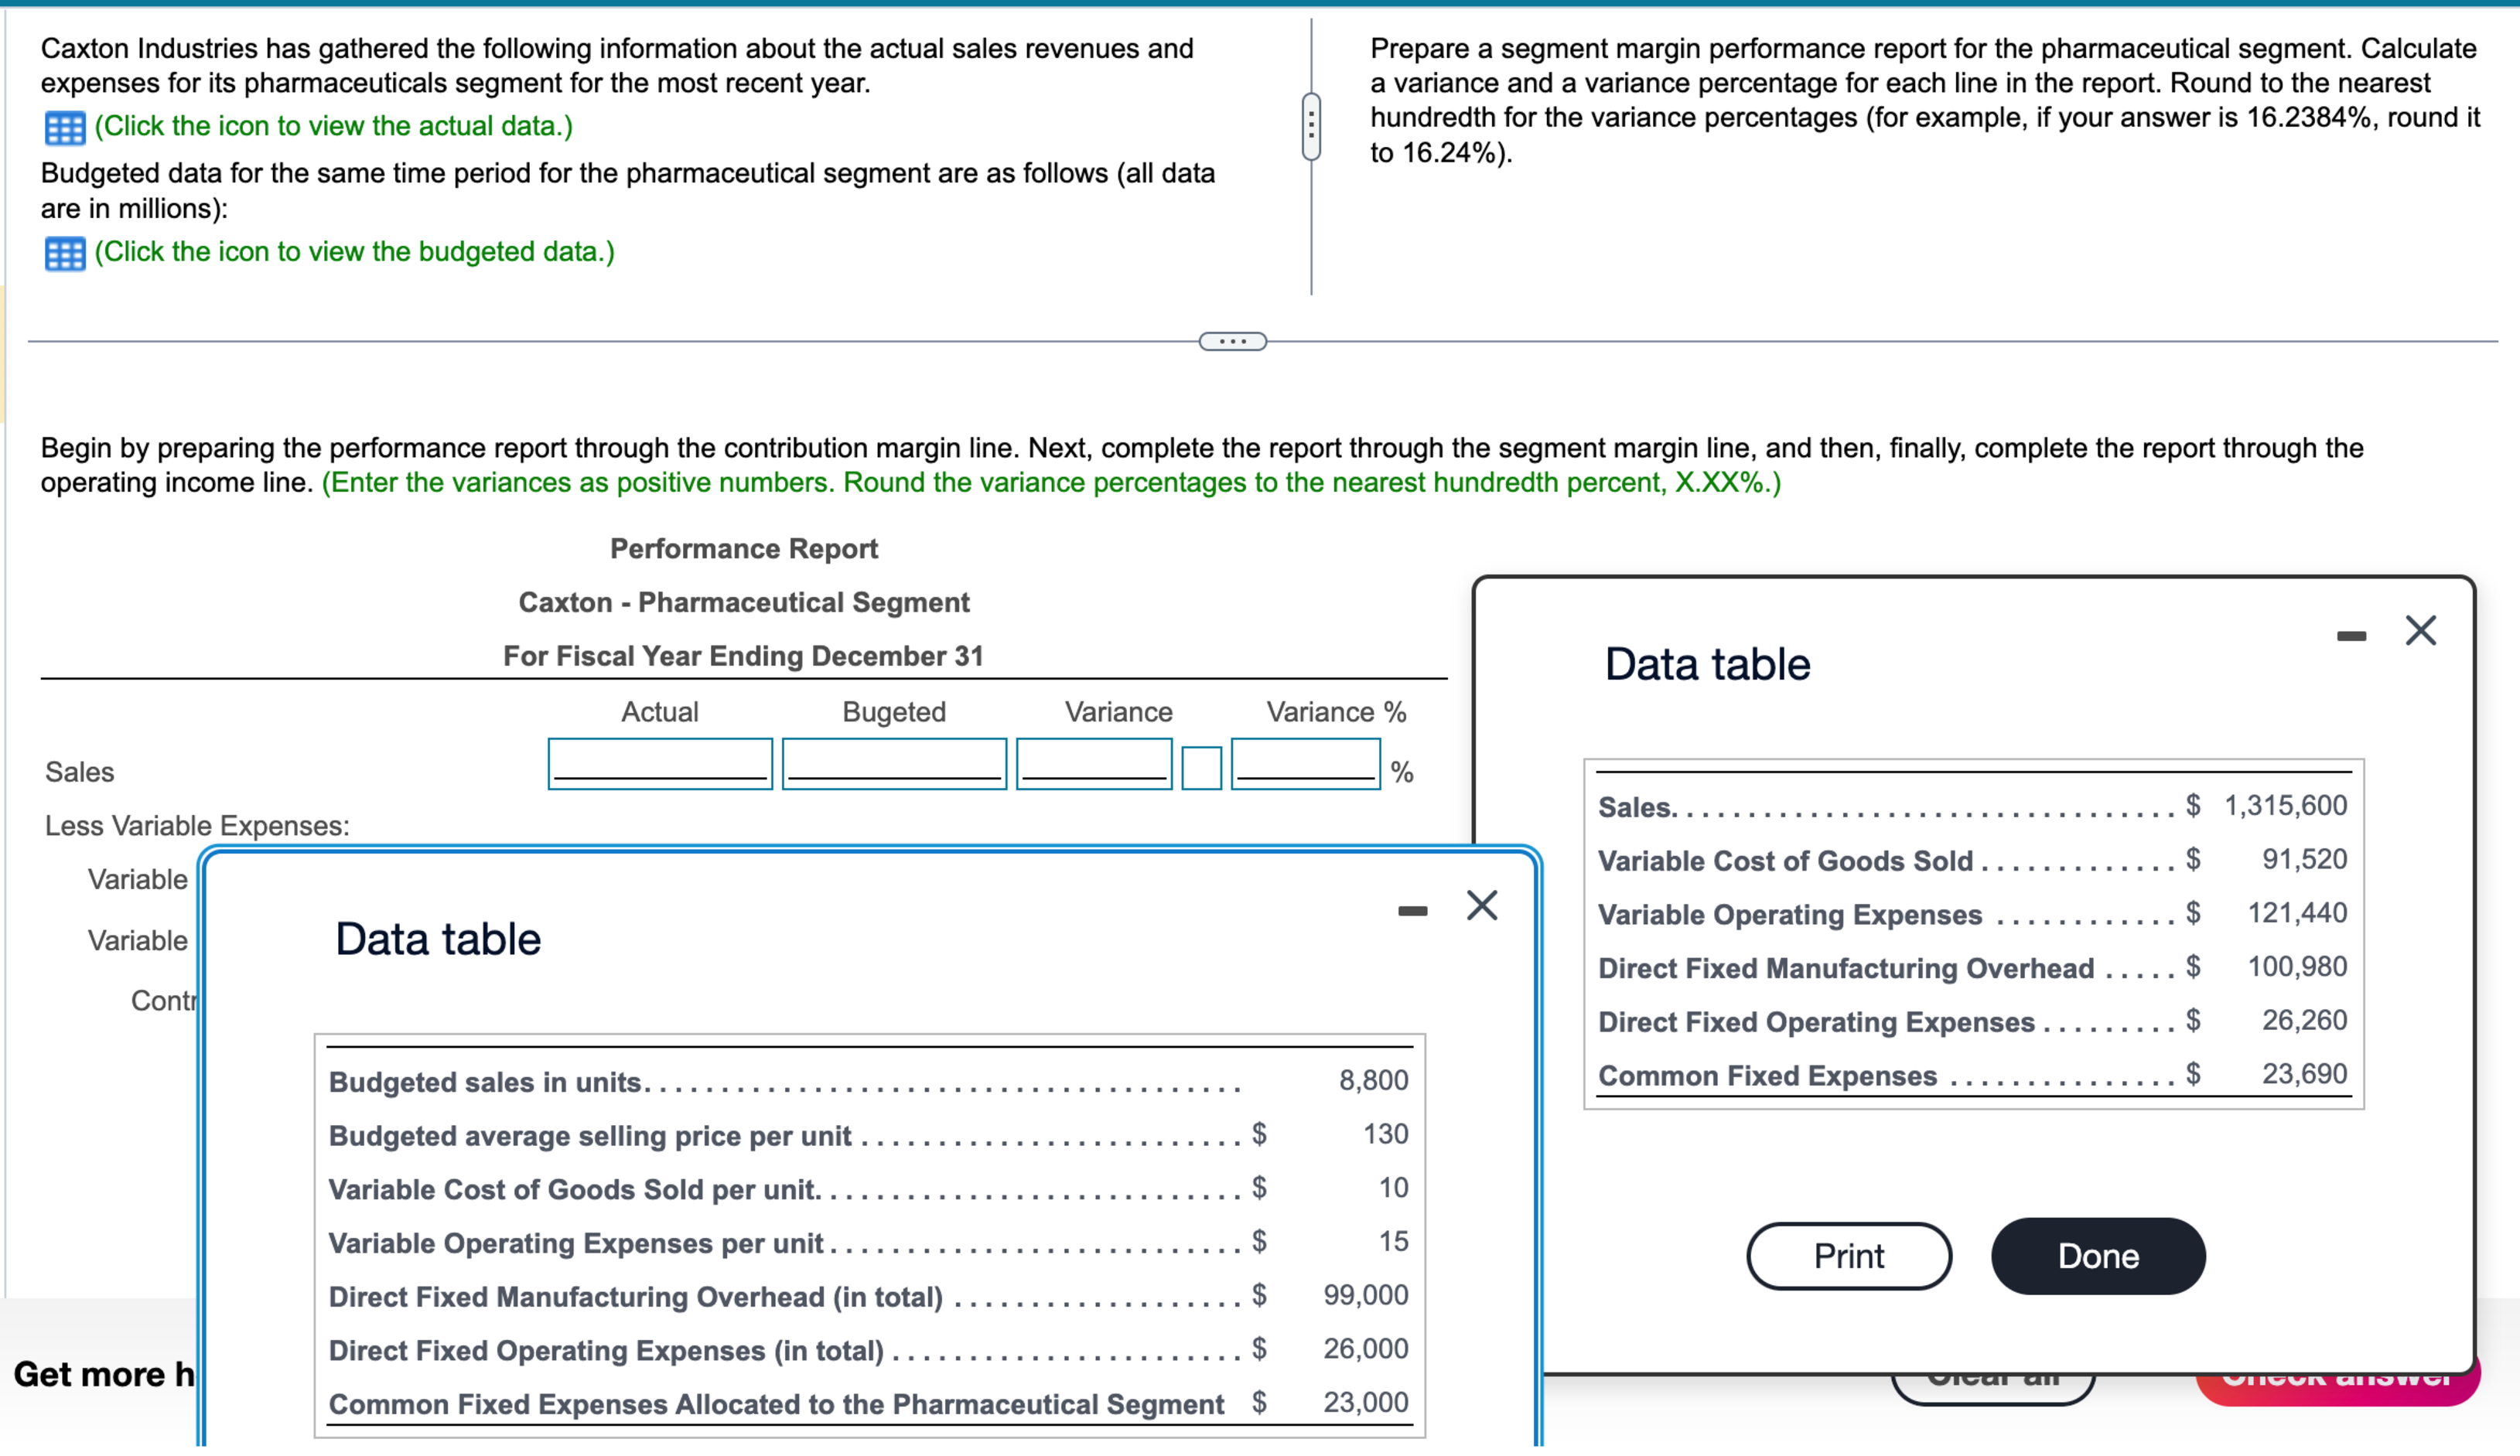The width and height of the screenshot is (2520, 1456).
Task: Select the small favorable/unfavorable box for Sales
Action: [1201, 768]
